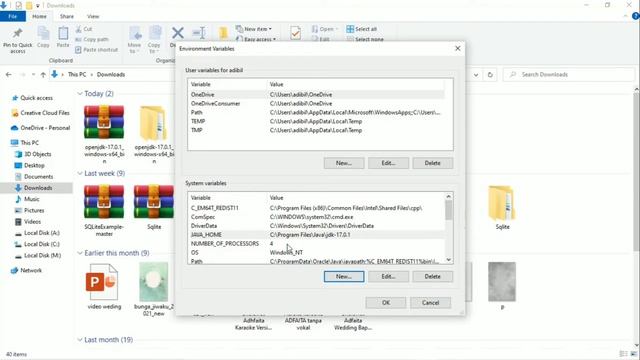Image resolution: width=640 pixels, height=360 pixels.
Task: Click Paste shortcut in ribbon
Action: 97,50
